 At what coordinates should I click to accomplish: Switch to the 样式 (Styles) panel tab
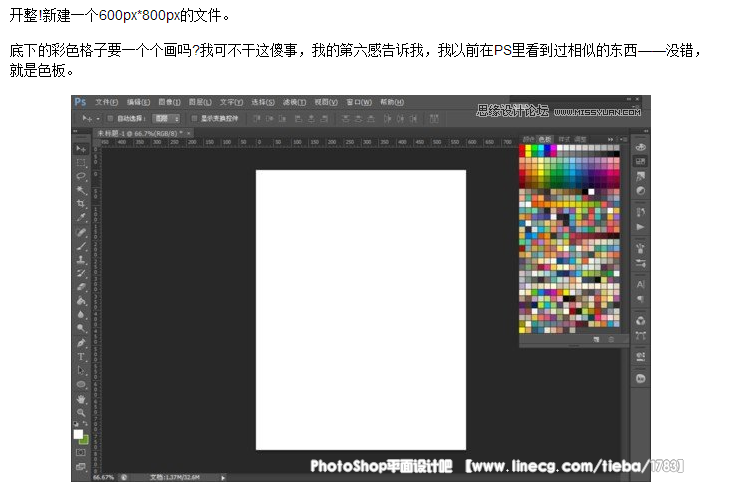564,139
